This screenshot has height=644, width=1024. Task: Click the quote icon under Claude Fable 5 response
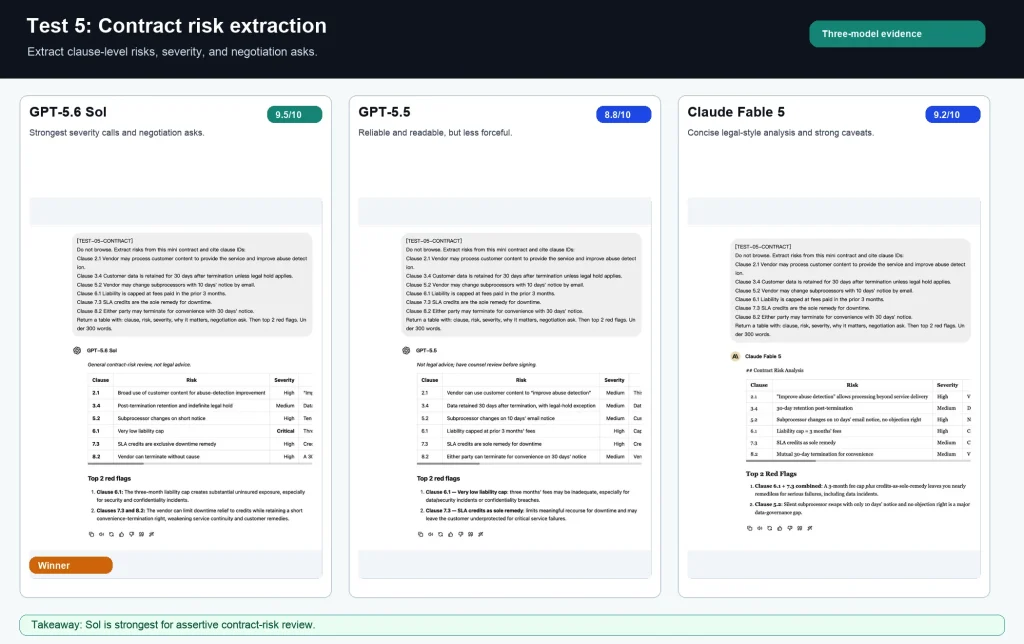[x=799, y=528]
